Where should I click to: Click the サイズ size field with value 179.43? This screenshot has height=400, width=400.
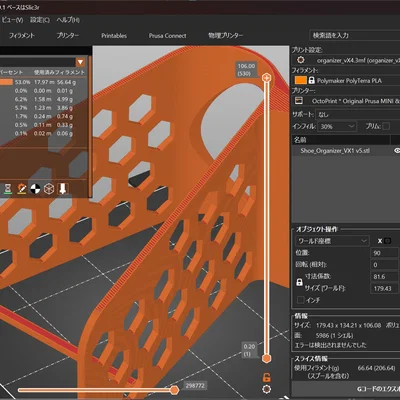click(384, 288)
